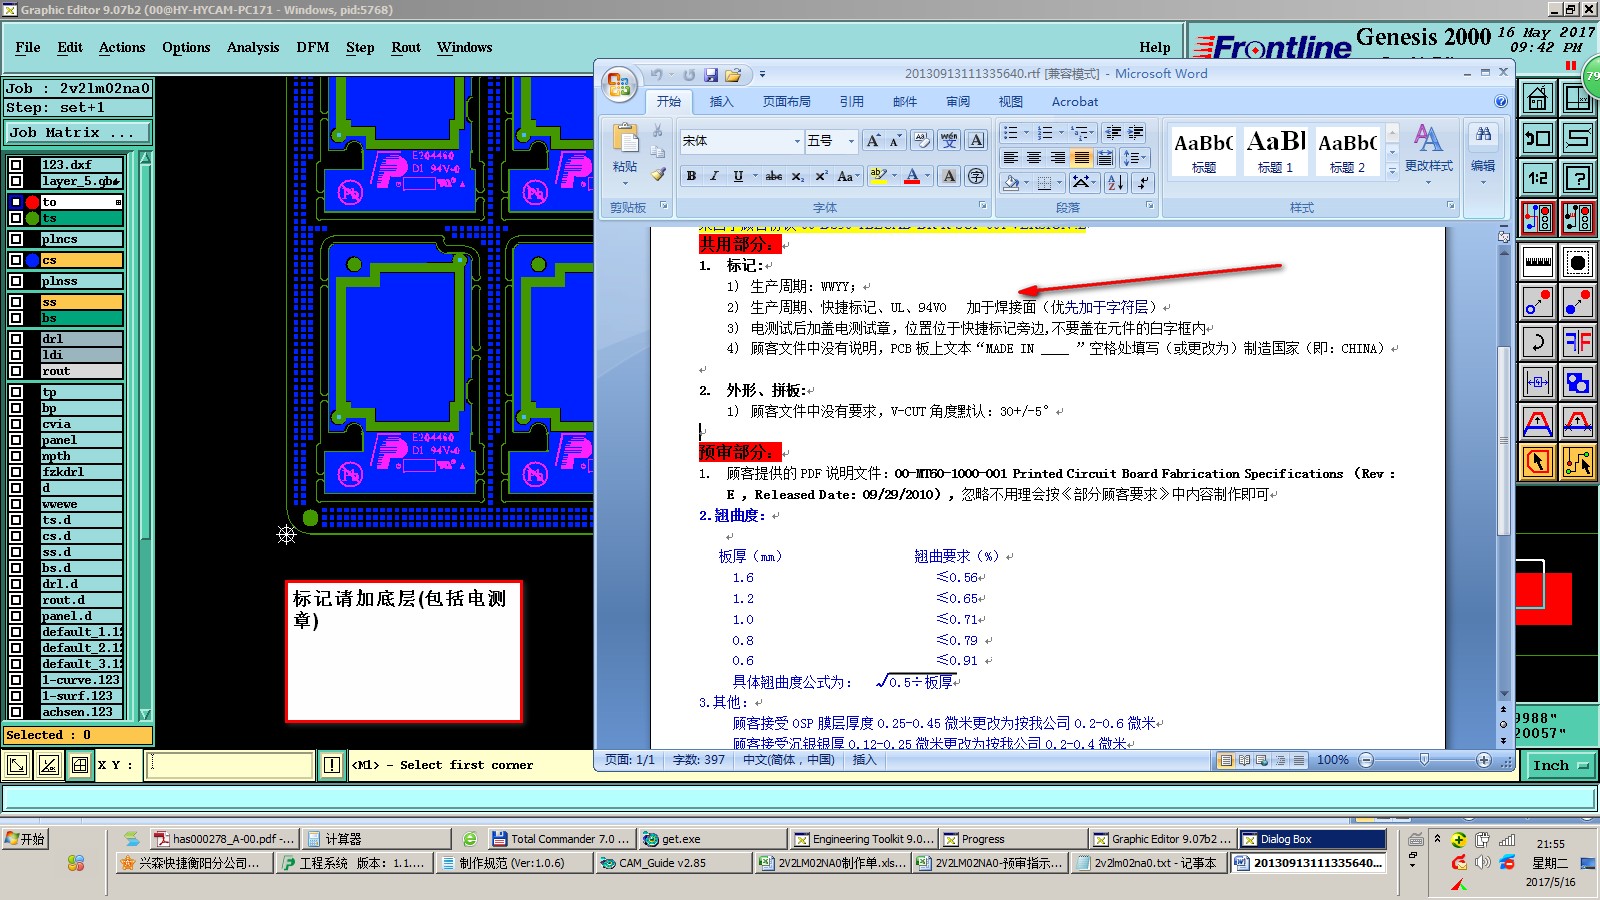Click the black octagon feature filter icon
This screenshot has height=900, width=1600.
click(x=1578, y=262)
